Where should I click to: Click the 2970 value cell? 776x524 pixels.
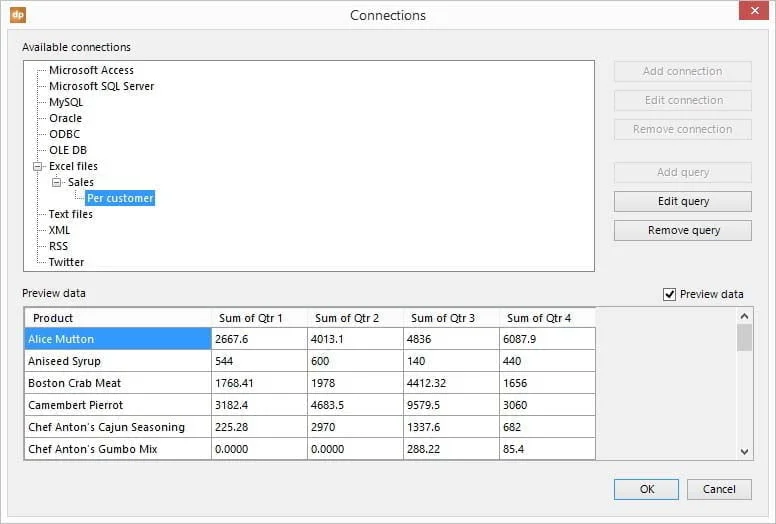(x=355, y=427)
